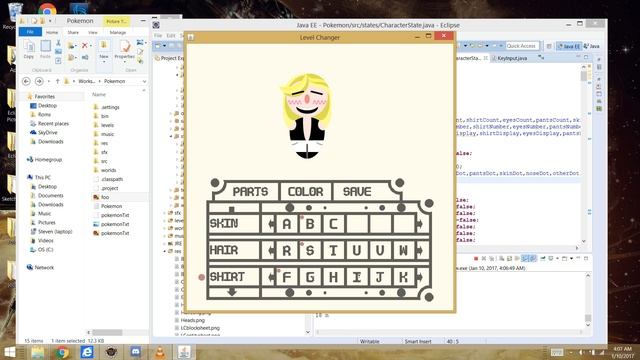Open the Share ribbon tab in File Explorer
Image resolution: width=640 pixels, height=360 pixels.
(73, 32)
